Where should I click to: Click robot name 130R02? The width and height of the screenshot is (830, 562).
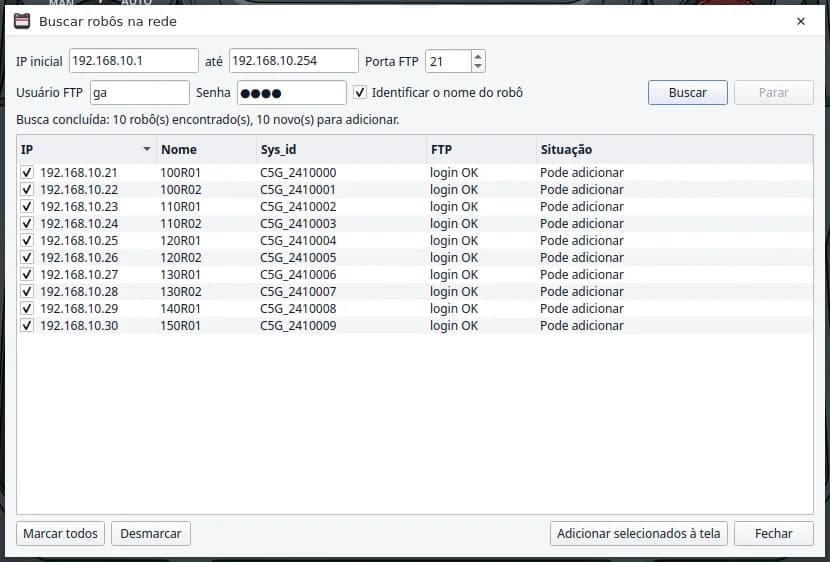pyautogui.click(x=181, y=291)
